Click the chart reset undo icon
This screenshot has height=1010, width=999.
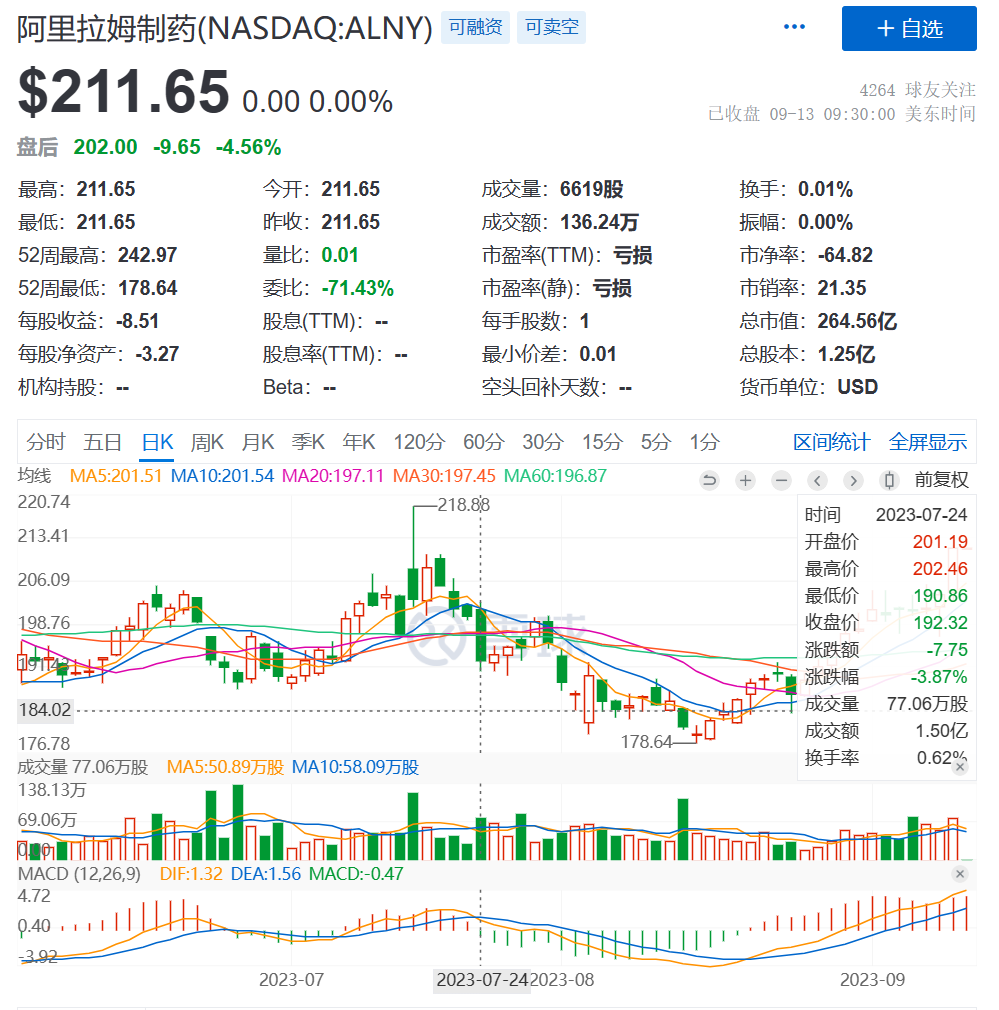[709, 480]
